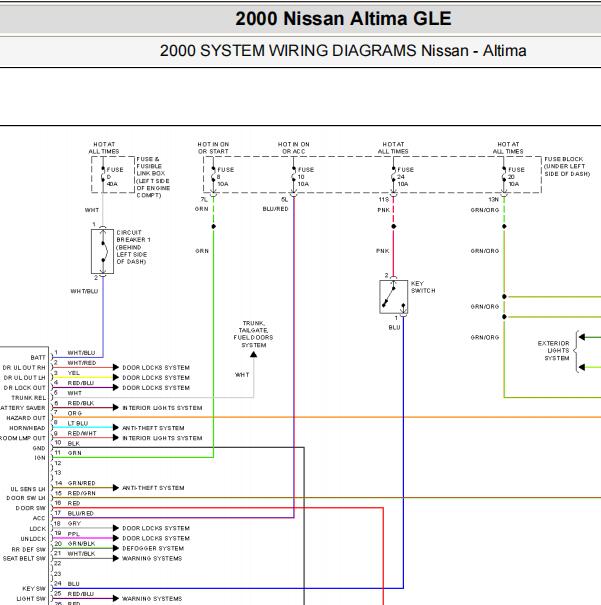Click the 'CIRCUIT BREAKER 1' description text
This screenshot has height=605, width=601.
(x=133, y=247)
